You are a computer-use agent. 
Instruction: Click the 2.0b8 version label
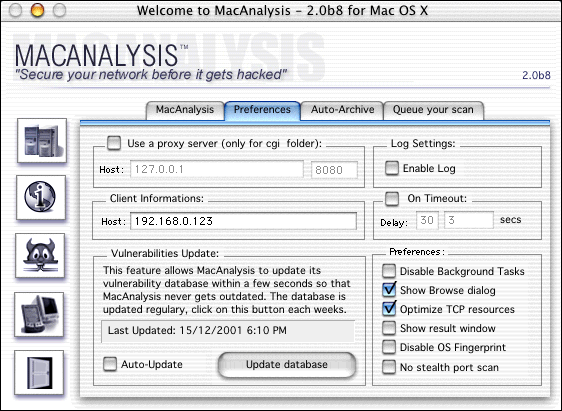536,75
